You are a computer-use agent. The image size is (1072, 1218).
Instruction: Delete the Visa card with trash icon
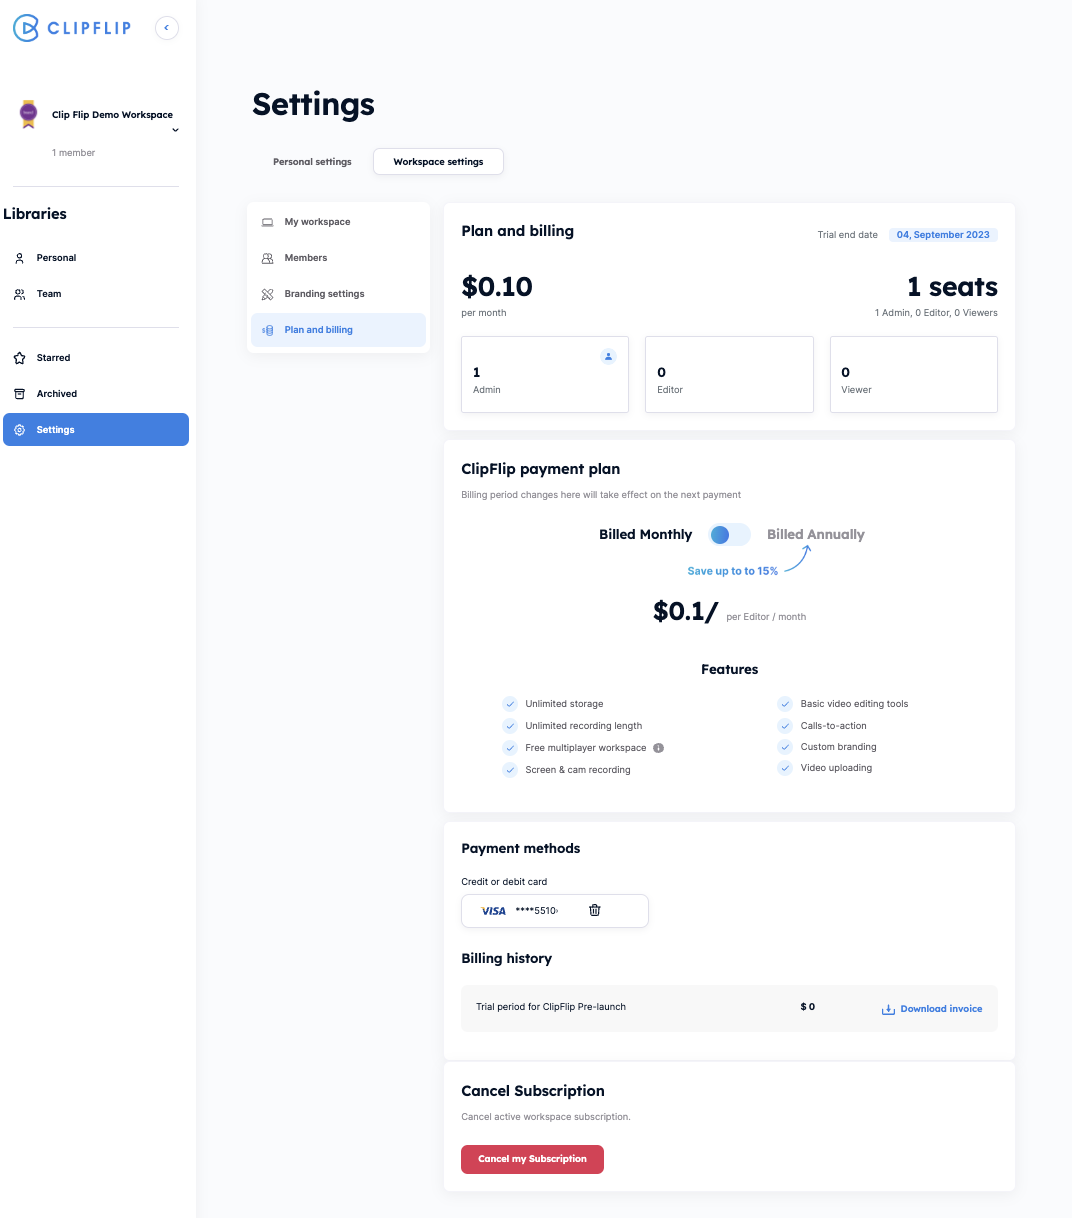(595, 910)
